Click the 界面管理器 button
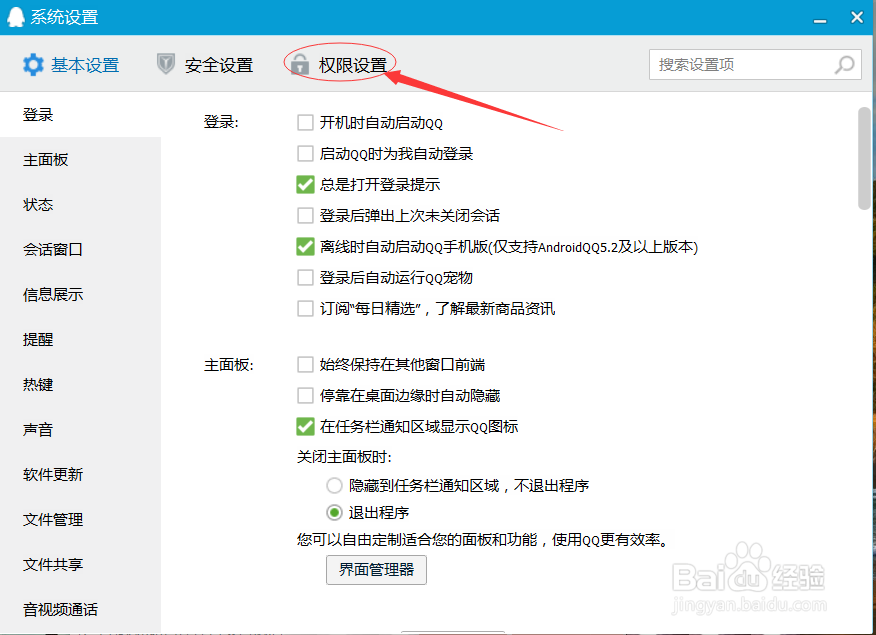 376,570
